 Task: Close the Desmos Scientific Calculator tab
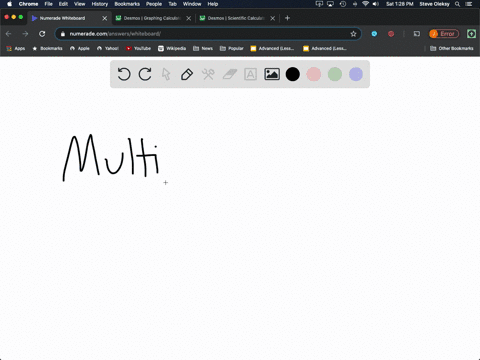tap(273, 18)
